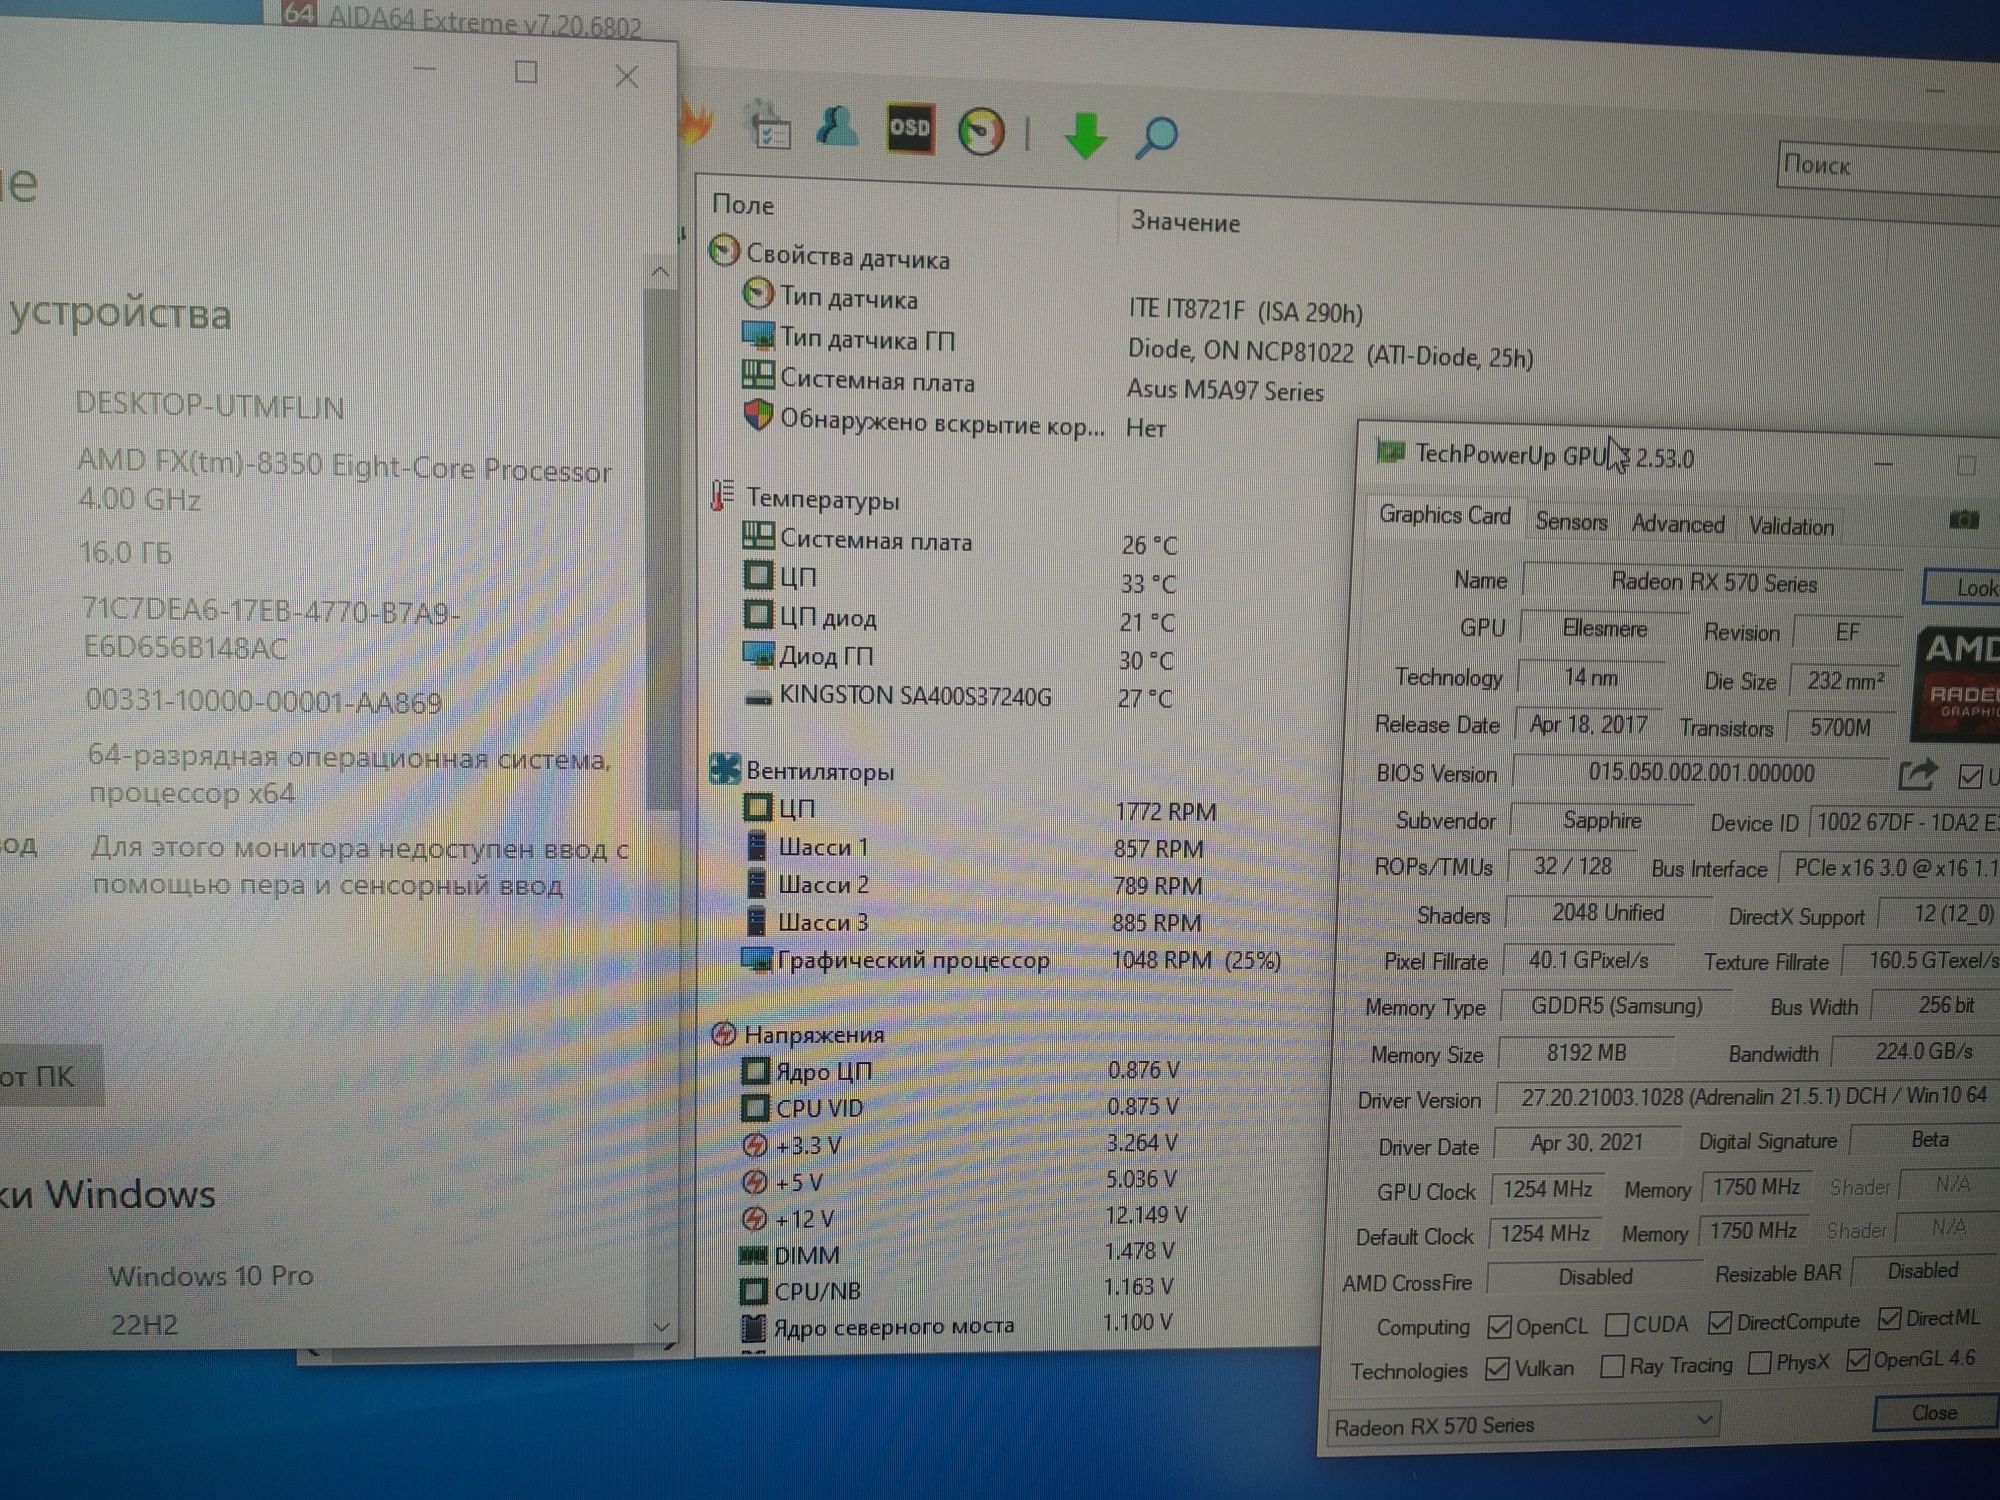Click the BIOS export share icon in GPU-Z

pyautogui.click(x=1917, y=774)
